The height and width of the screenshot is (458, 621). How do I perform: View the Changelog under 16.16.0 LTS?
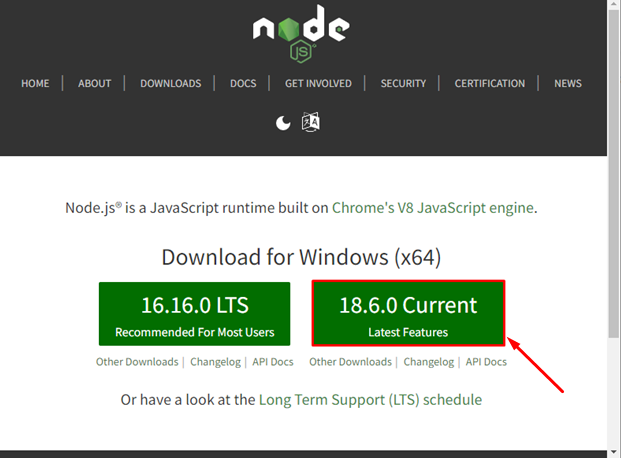coord(215,362)
